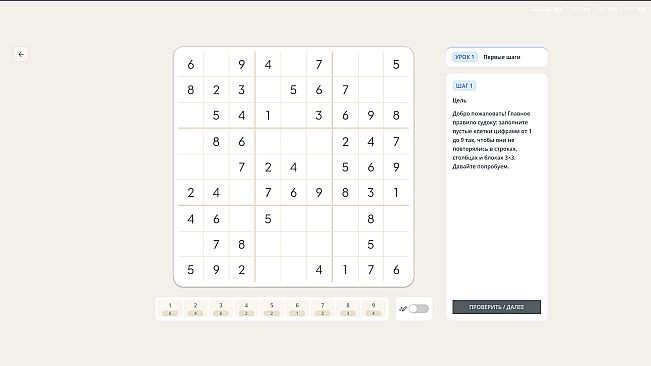651x366 pixels.
Task: Click the 6 in the bottom-right grid corner
Action: click(396, 270)
